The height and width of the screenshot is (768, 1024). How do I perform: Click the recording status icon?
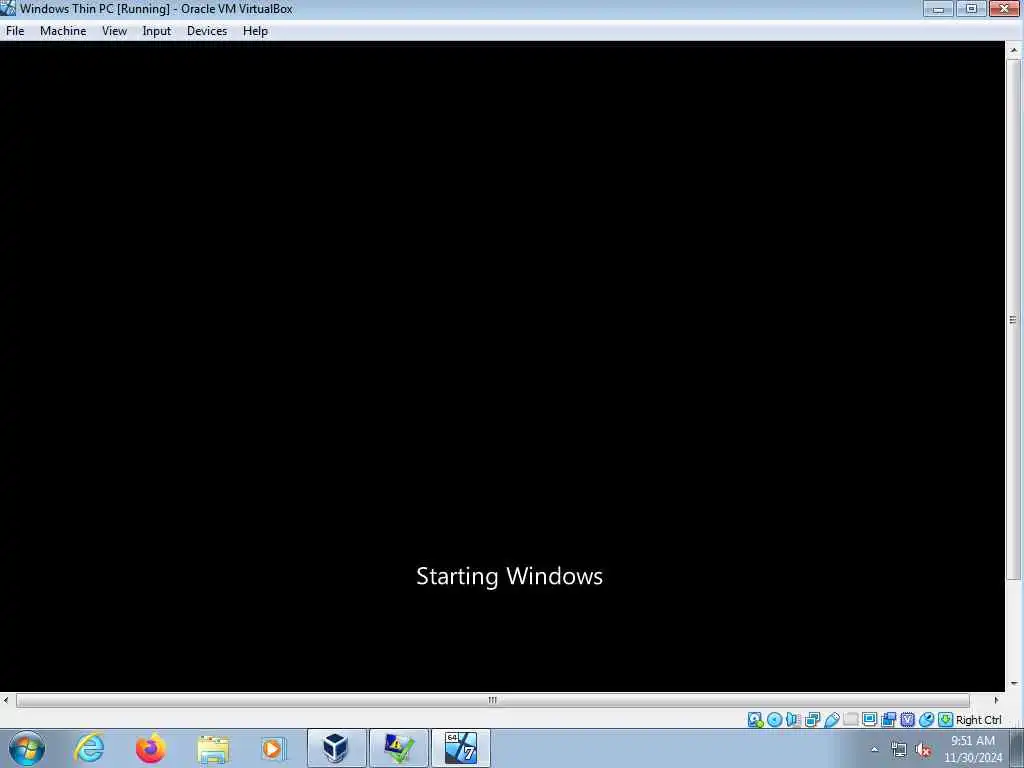click(888, 720)
